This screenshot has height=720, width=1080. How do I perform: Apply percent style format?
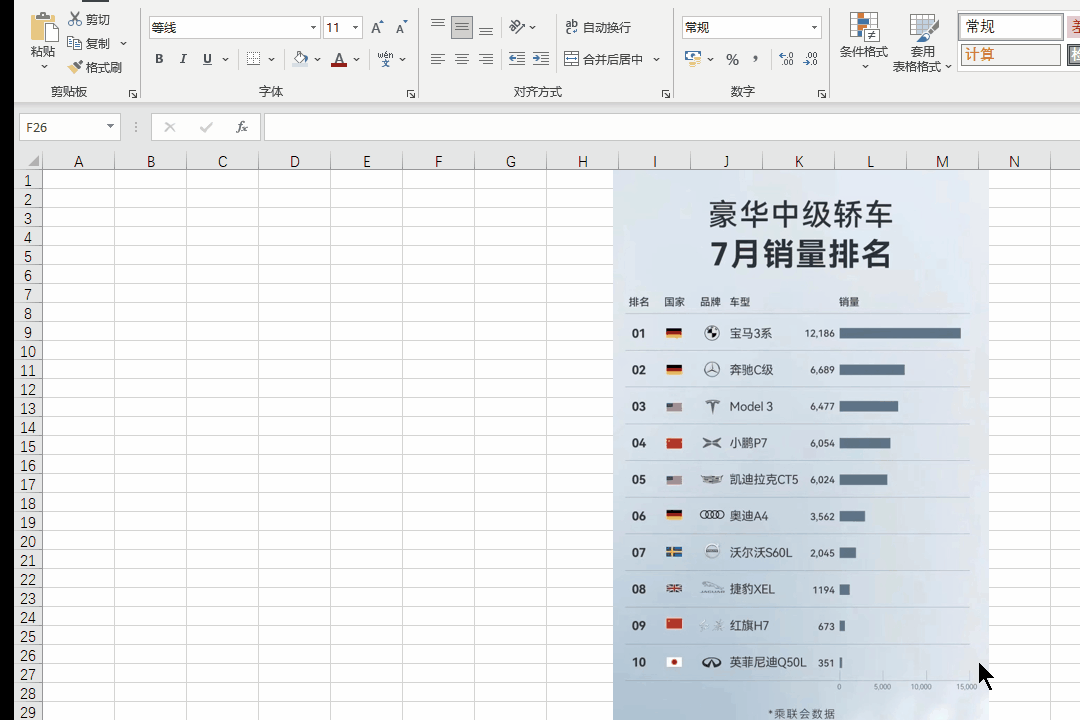(732, 59)
